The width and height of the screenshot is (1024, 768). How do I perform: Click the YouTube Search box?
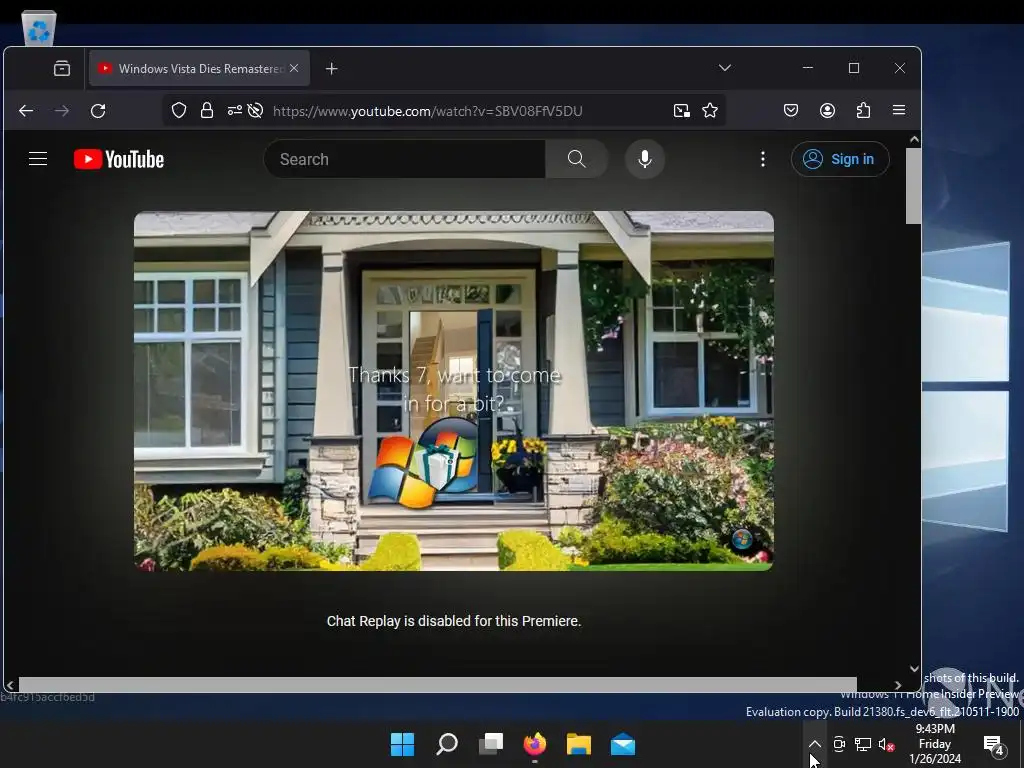click(x=405, y=159)
